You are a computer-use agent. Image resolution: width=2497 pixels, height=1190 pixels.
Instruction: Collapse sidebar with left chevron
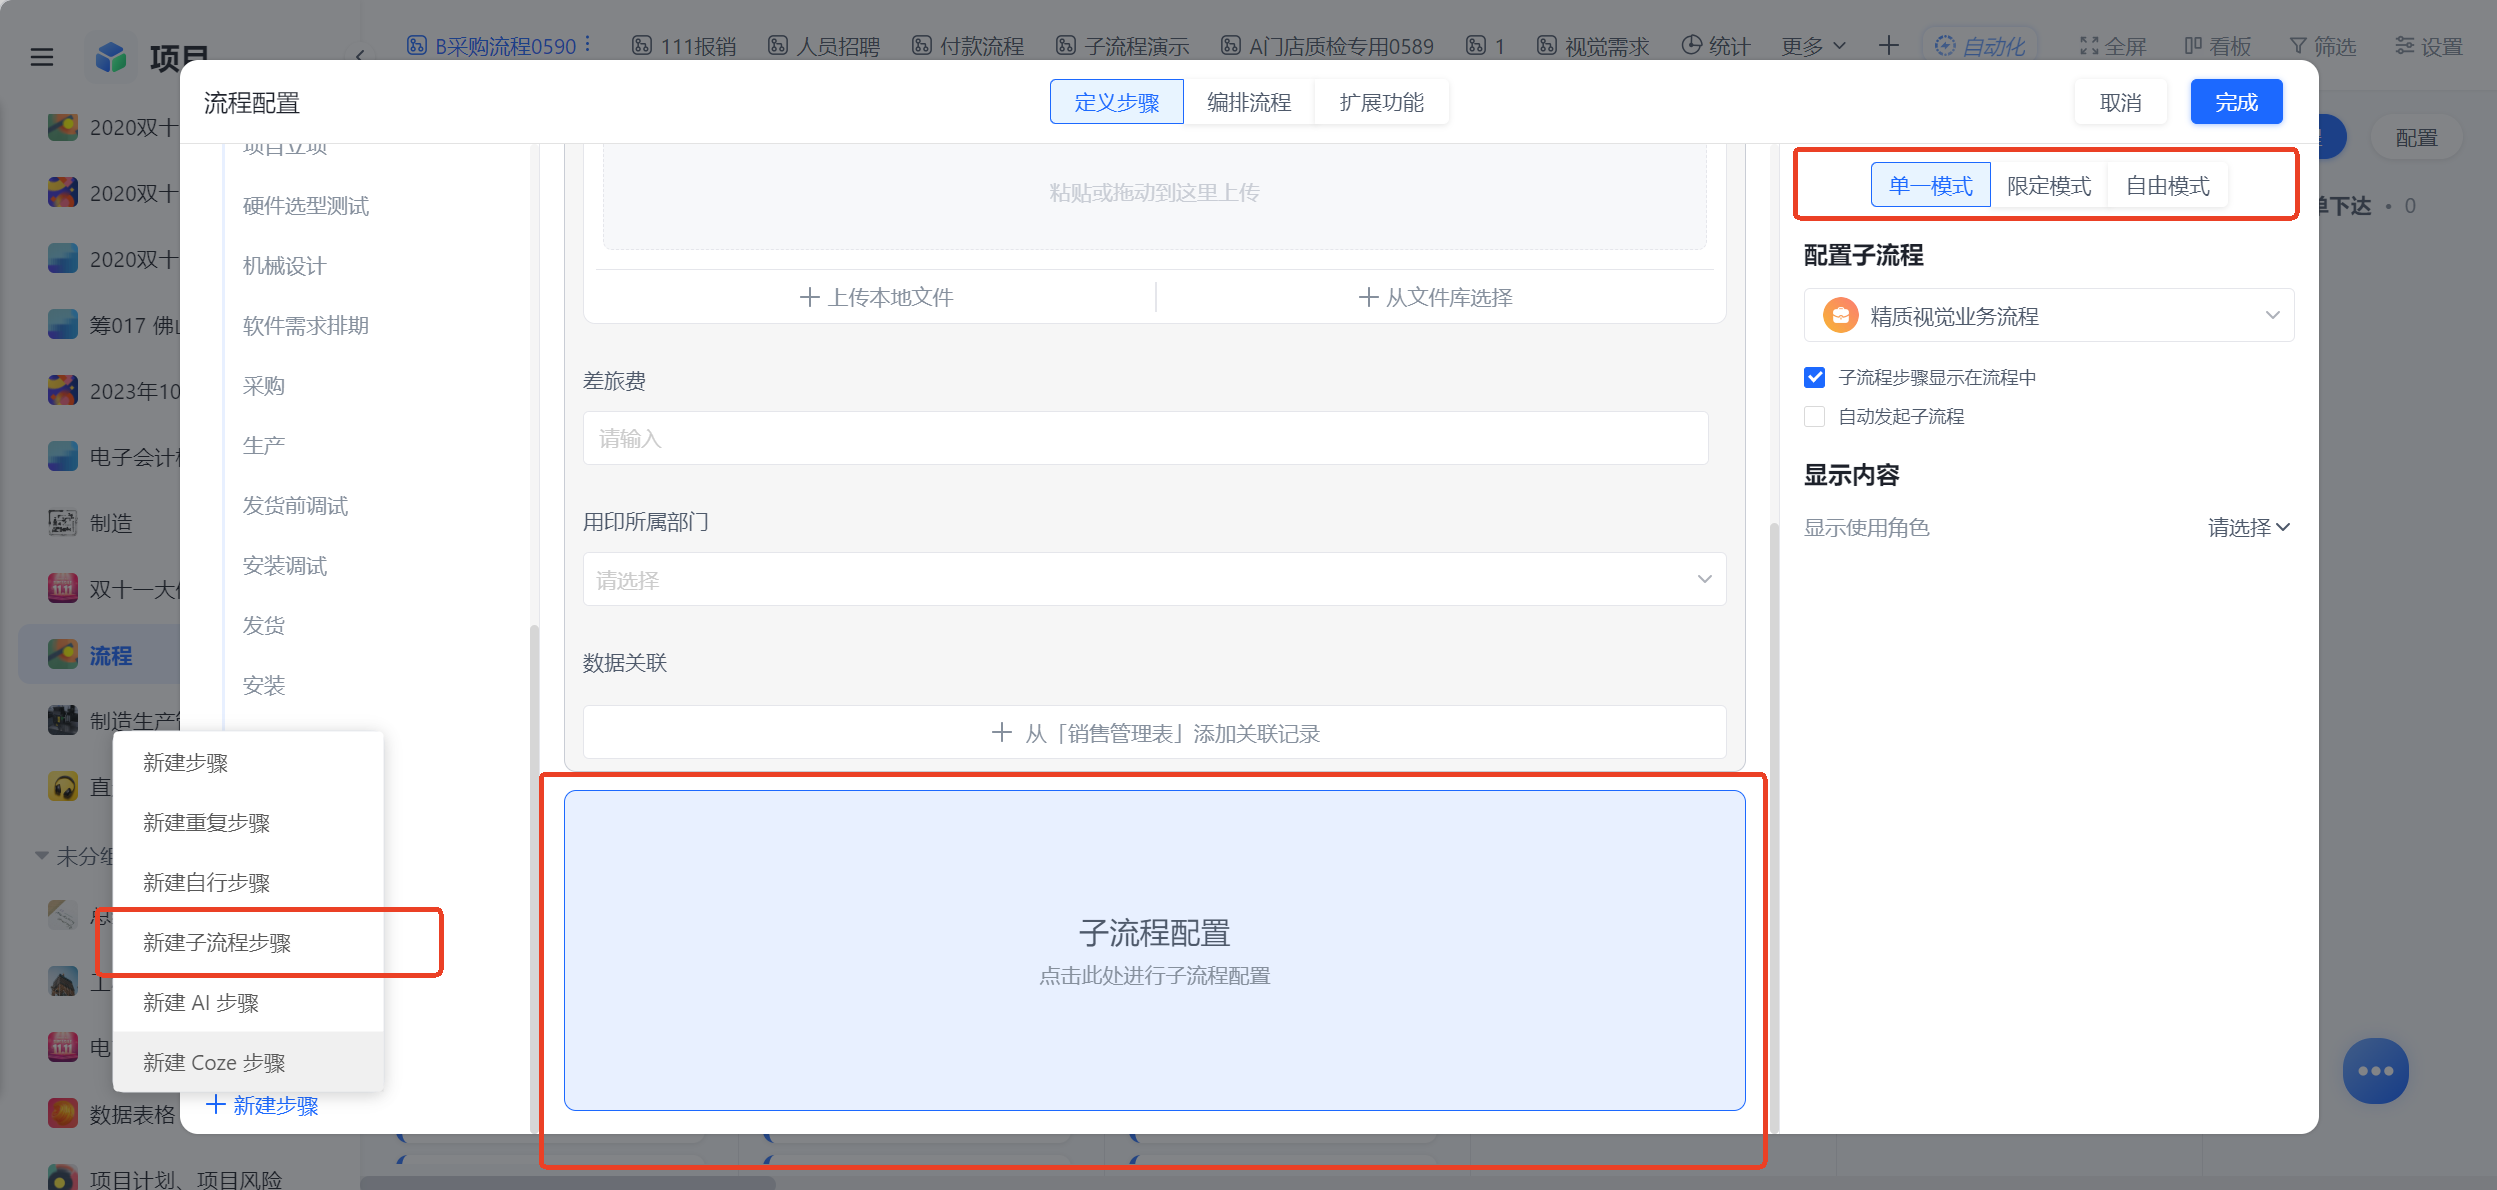360,56
